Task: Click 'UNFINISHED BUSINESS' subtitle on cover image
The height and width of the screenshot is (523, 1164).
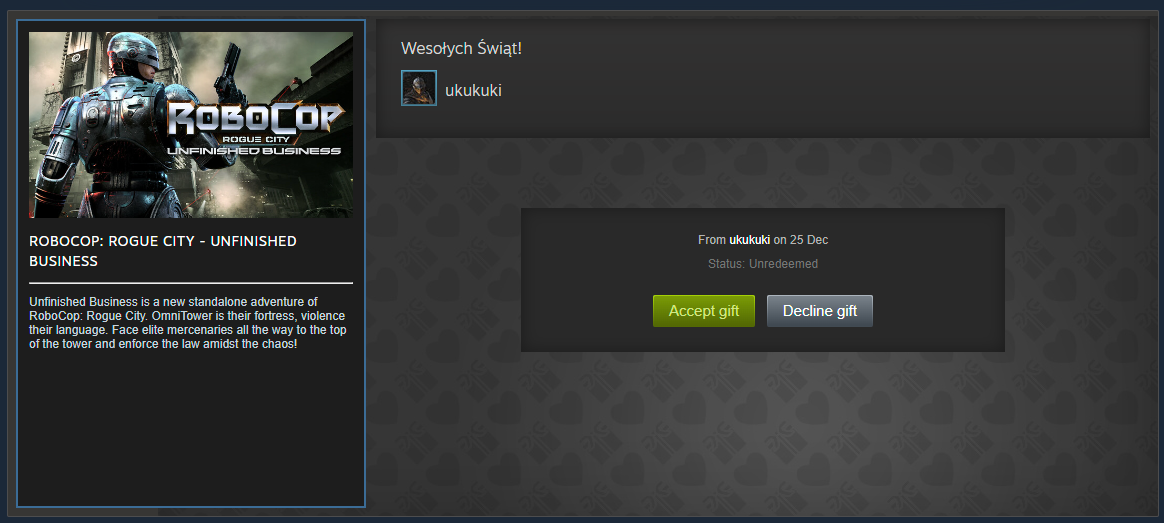Action: tap(254, 151)
